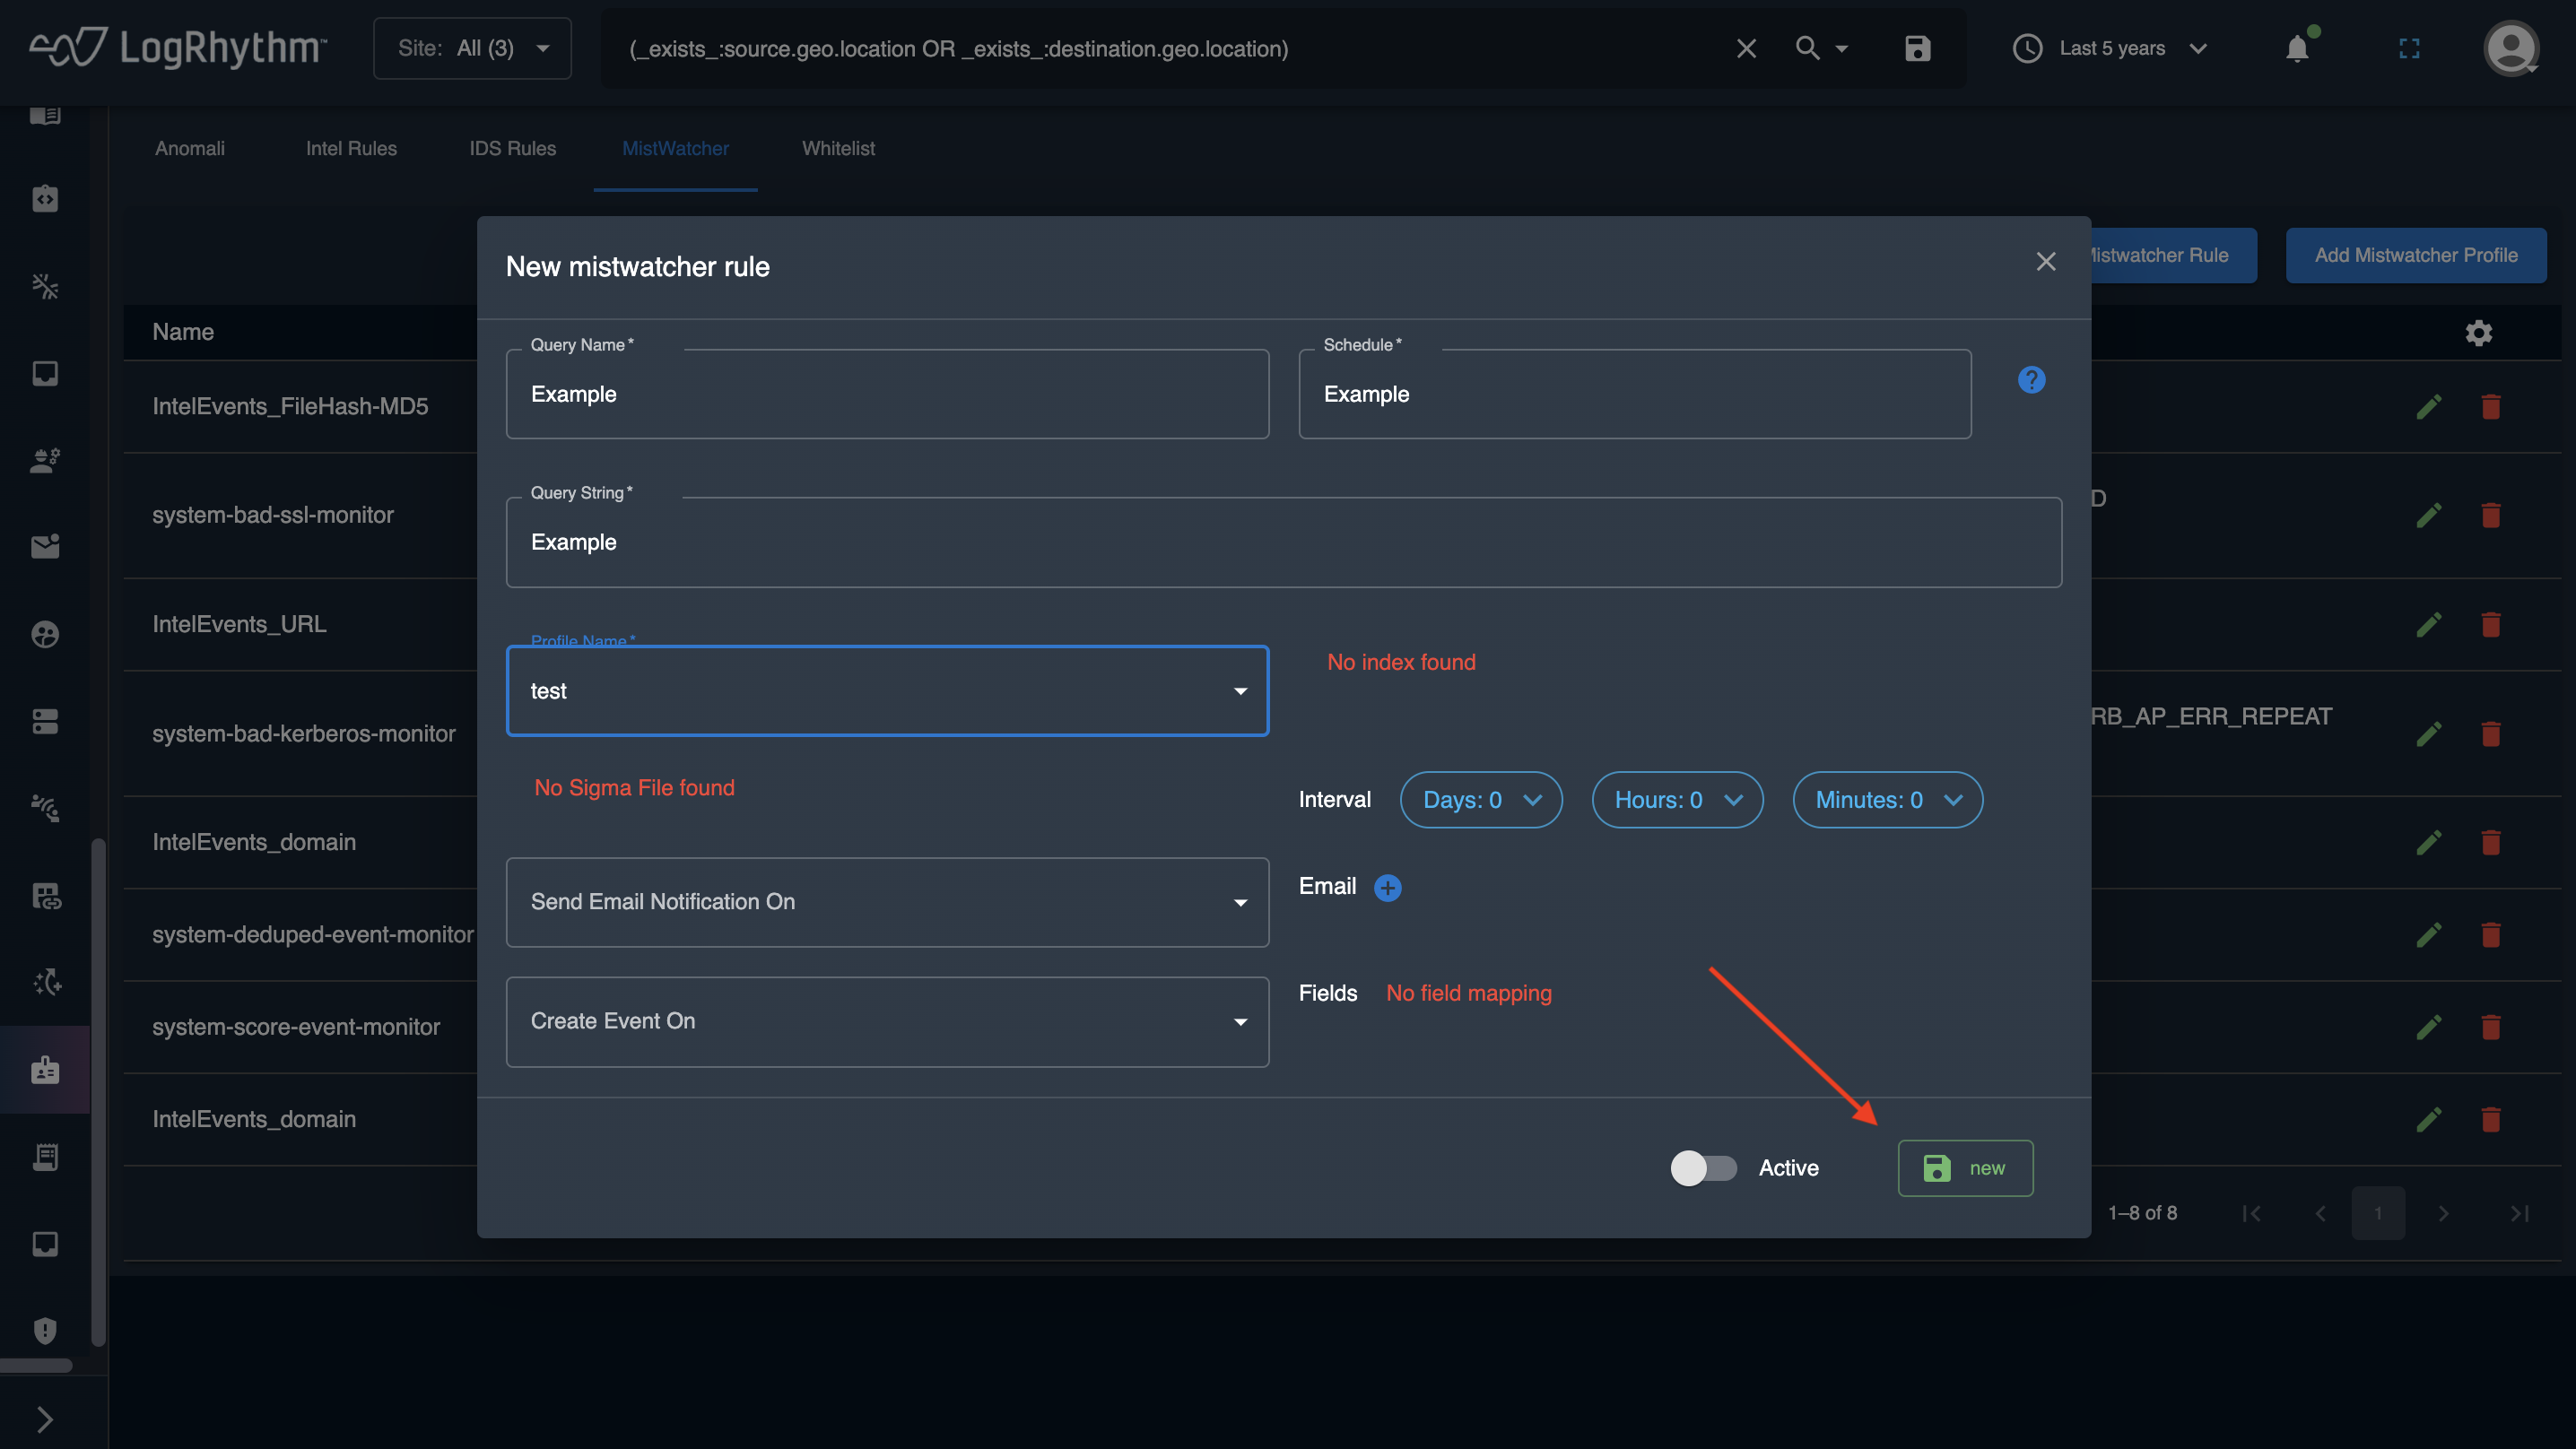Delete the IntelEvents_FileHash-MD5 rule
Image resolution: width=2576 pixels, height=1449 pixels.
(x=2490, y=407)
